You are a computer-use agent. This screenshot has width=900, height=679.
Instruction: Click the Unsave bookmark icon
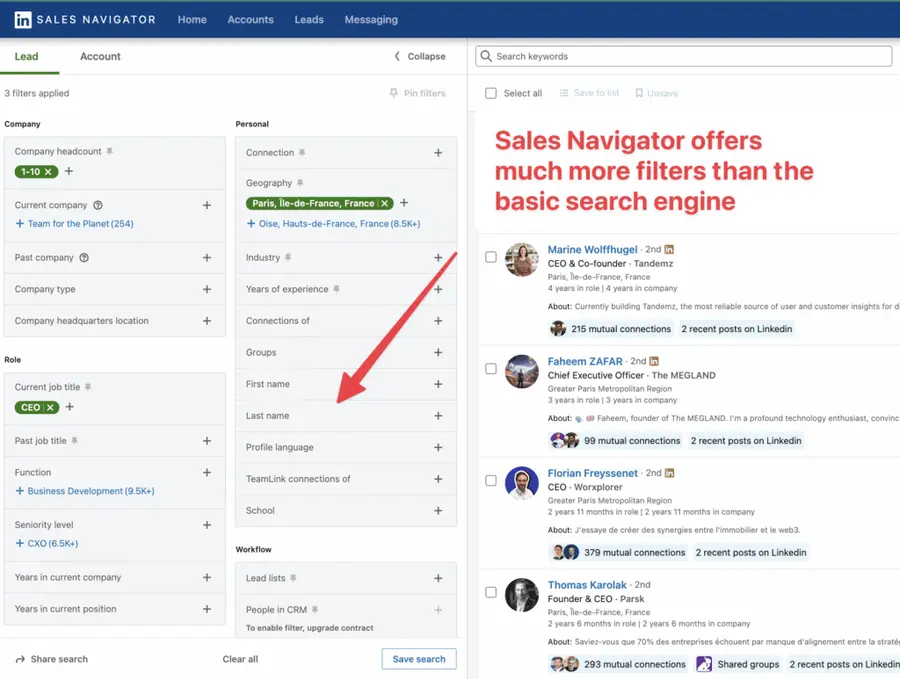pyautogui.click(x=637, y=93)
